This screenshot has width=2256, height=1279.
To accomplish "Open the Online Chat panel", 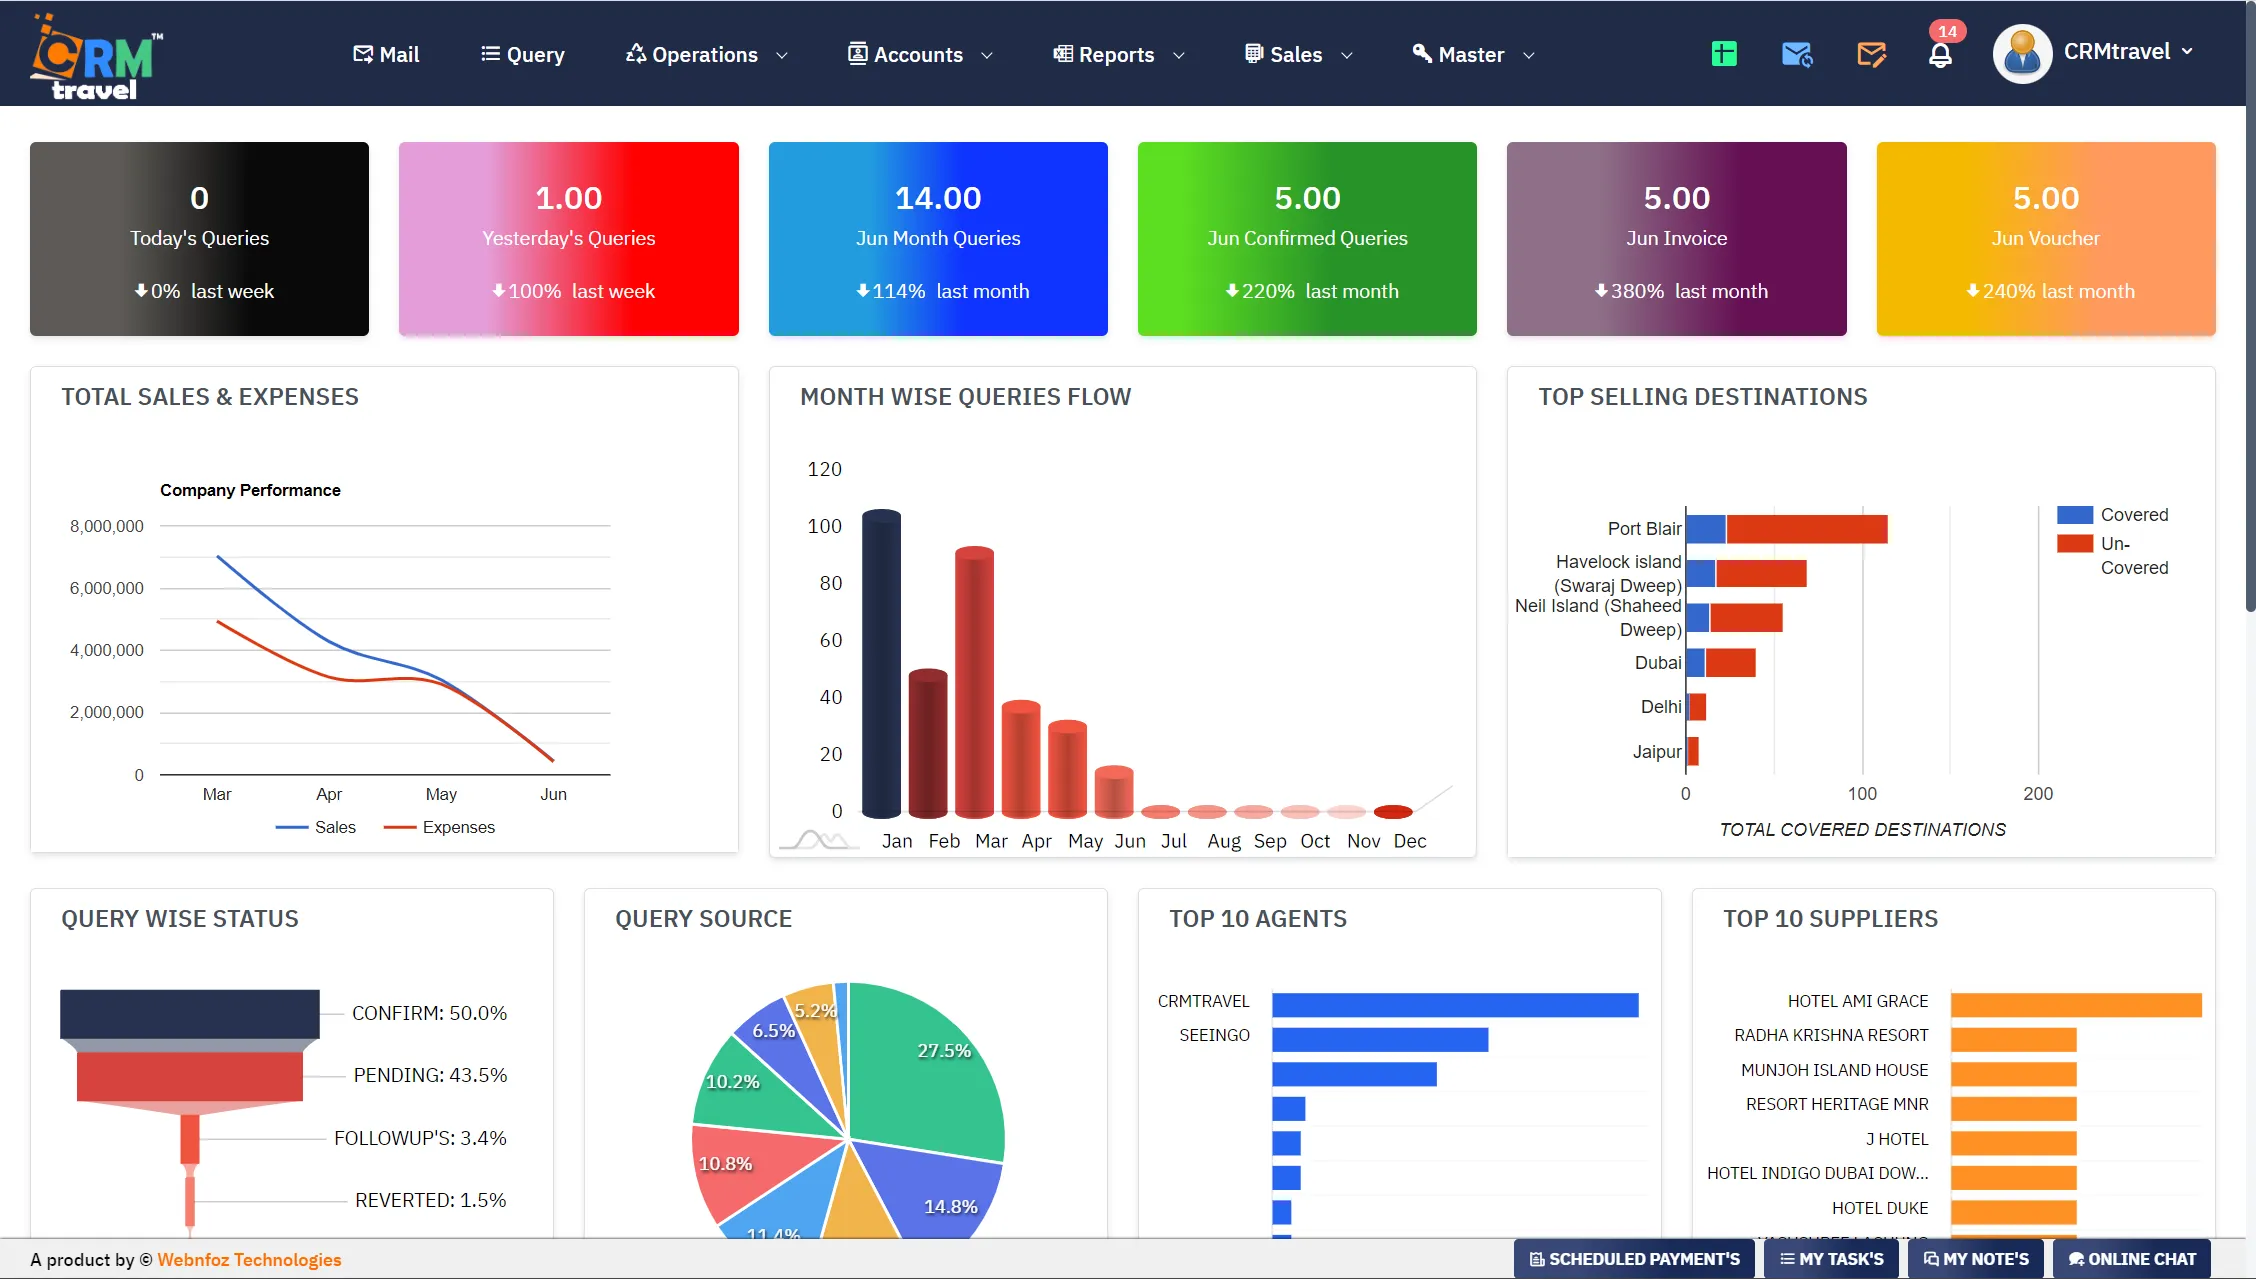I will [2132, 1259].
